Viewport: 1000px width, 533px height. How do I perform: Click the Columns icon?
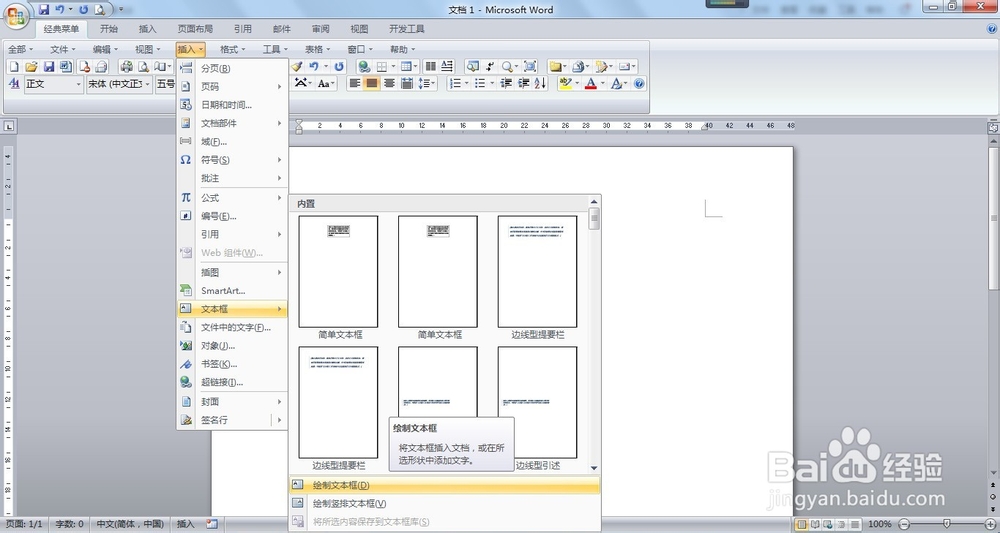click(430, 66)
